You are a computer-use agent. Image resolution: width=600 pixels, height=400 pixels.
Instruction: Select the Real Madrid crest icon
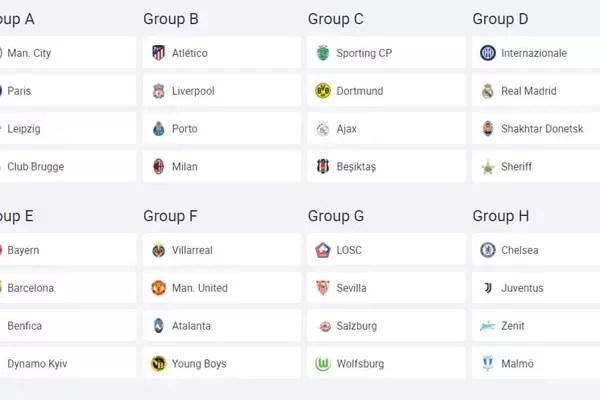click(x=487, y=91)
